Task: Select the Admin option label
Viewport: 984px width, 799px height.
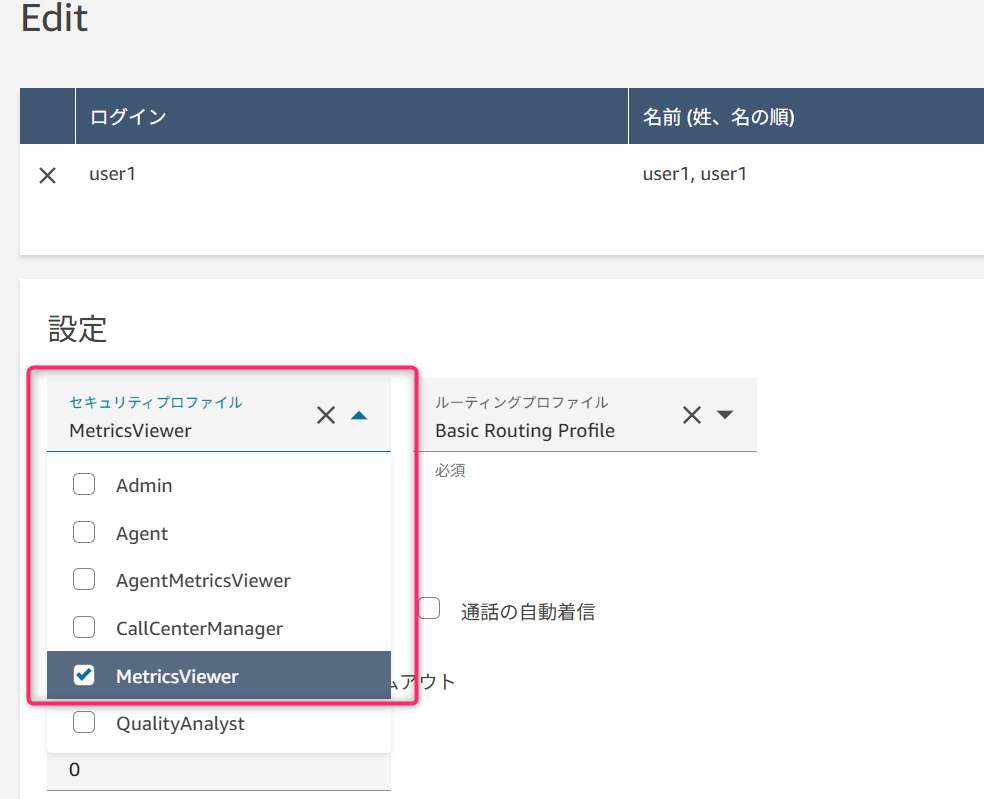Action: (144, 485)
